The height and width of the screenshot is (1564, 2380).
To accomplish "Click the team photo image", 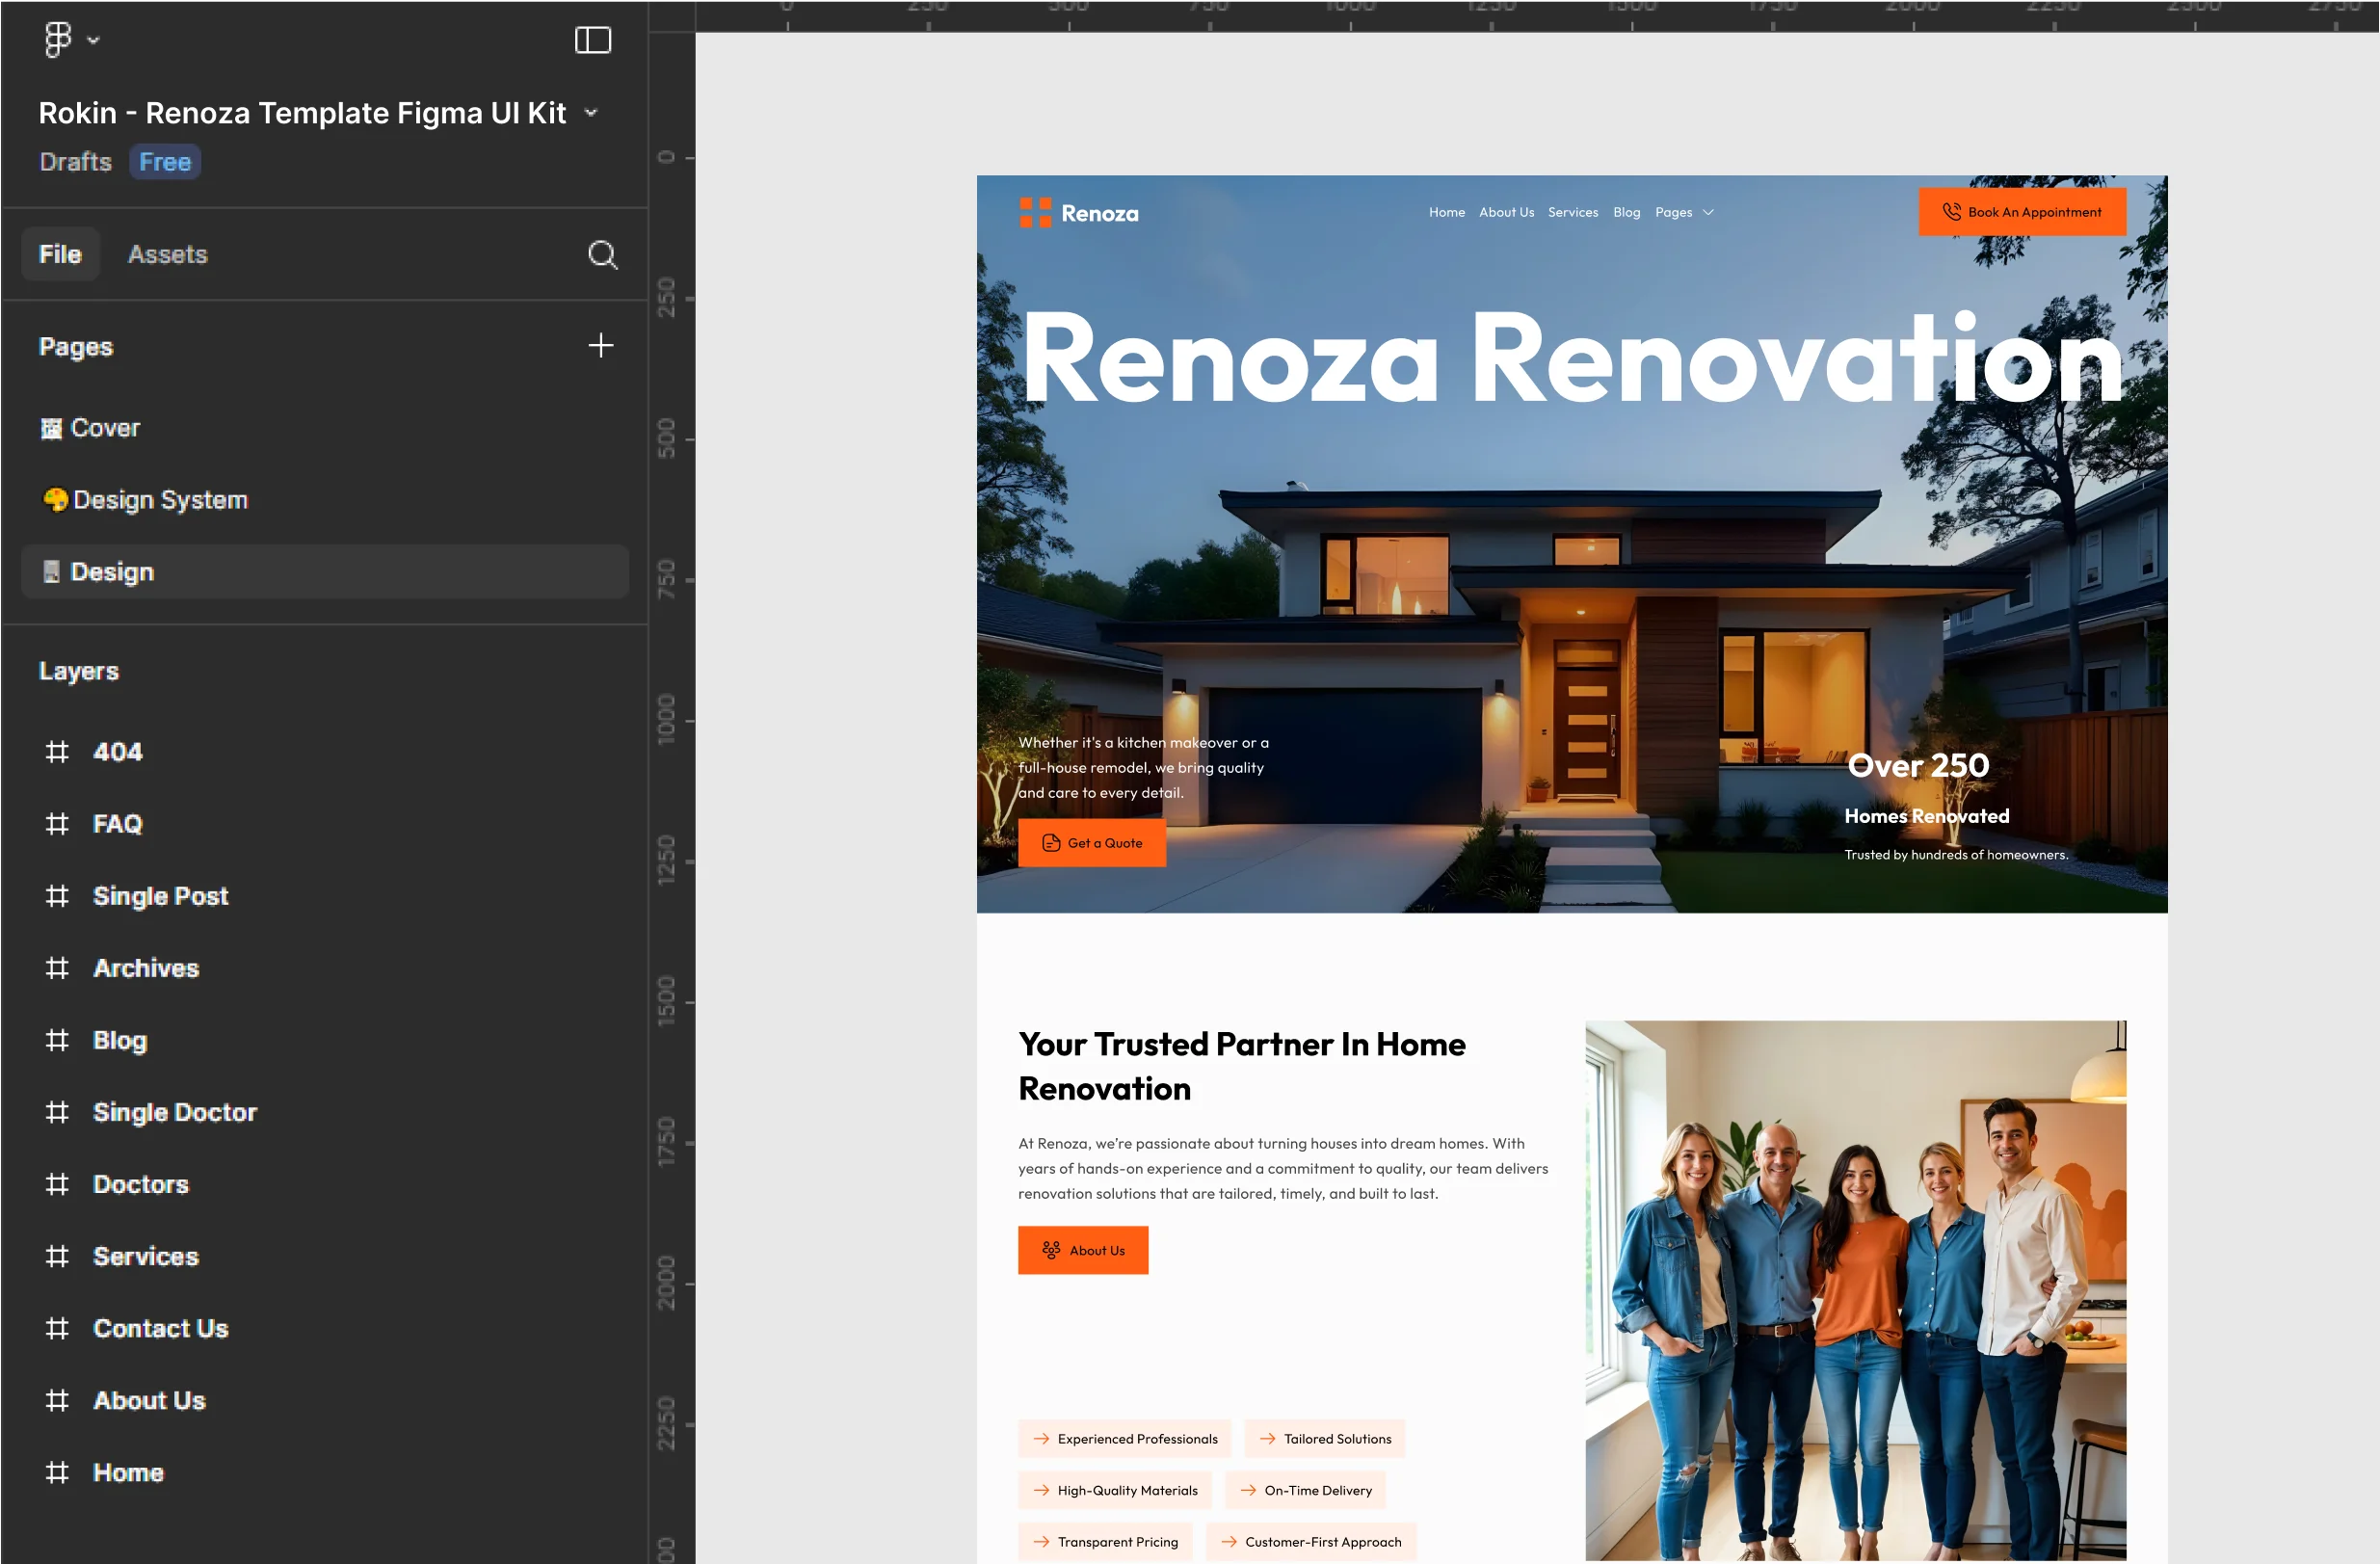I will (1855, 1290).
